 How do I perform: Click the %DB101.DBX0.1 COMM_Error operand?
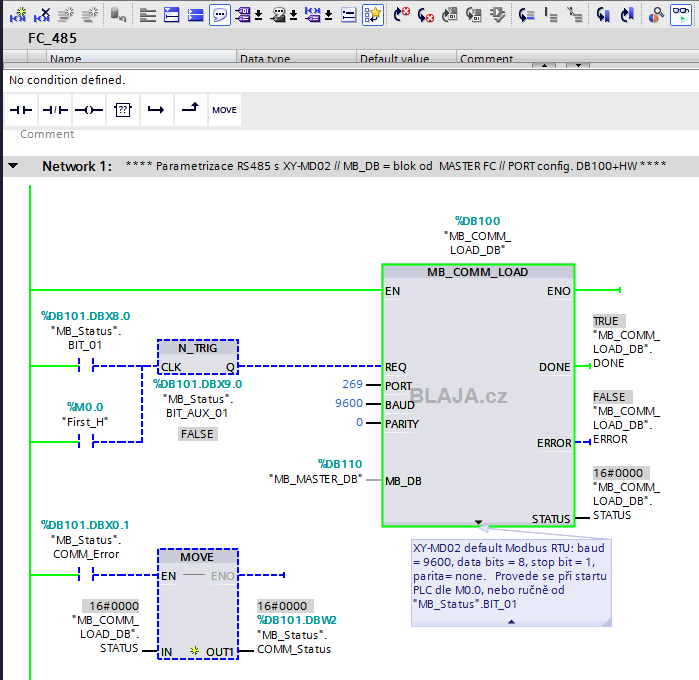(x=85, y=540)
